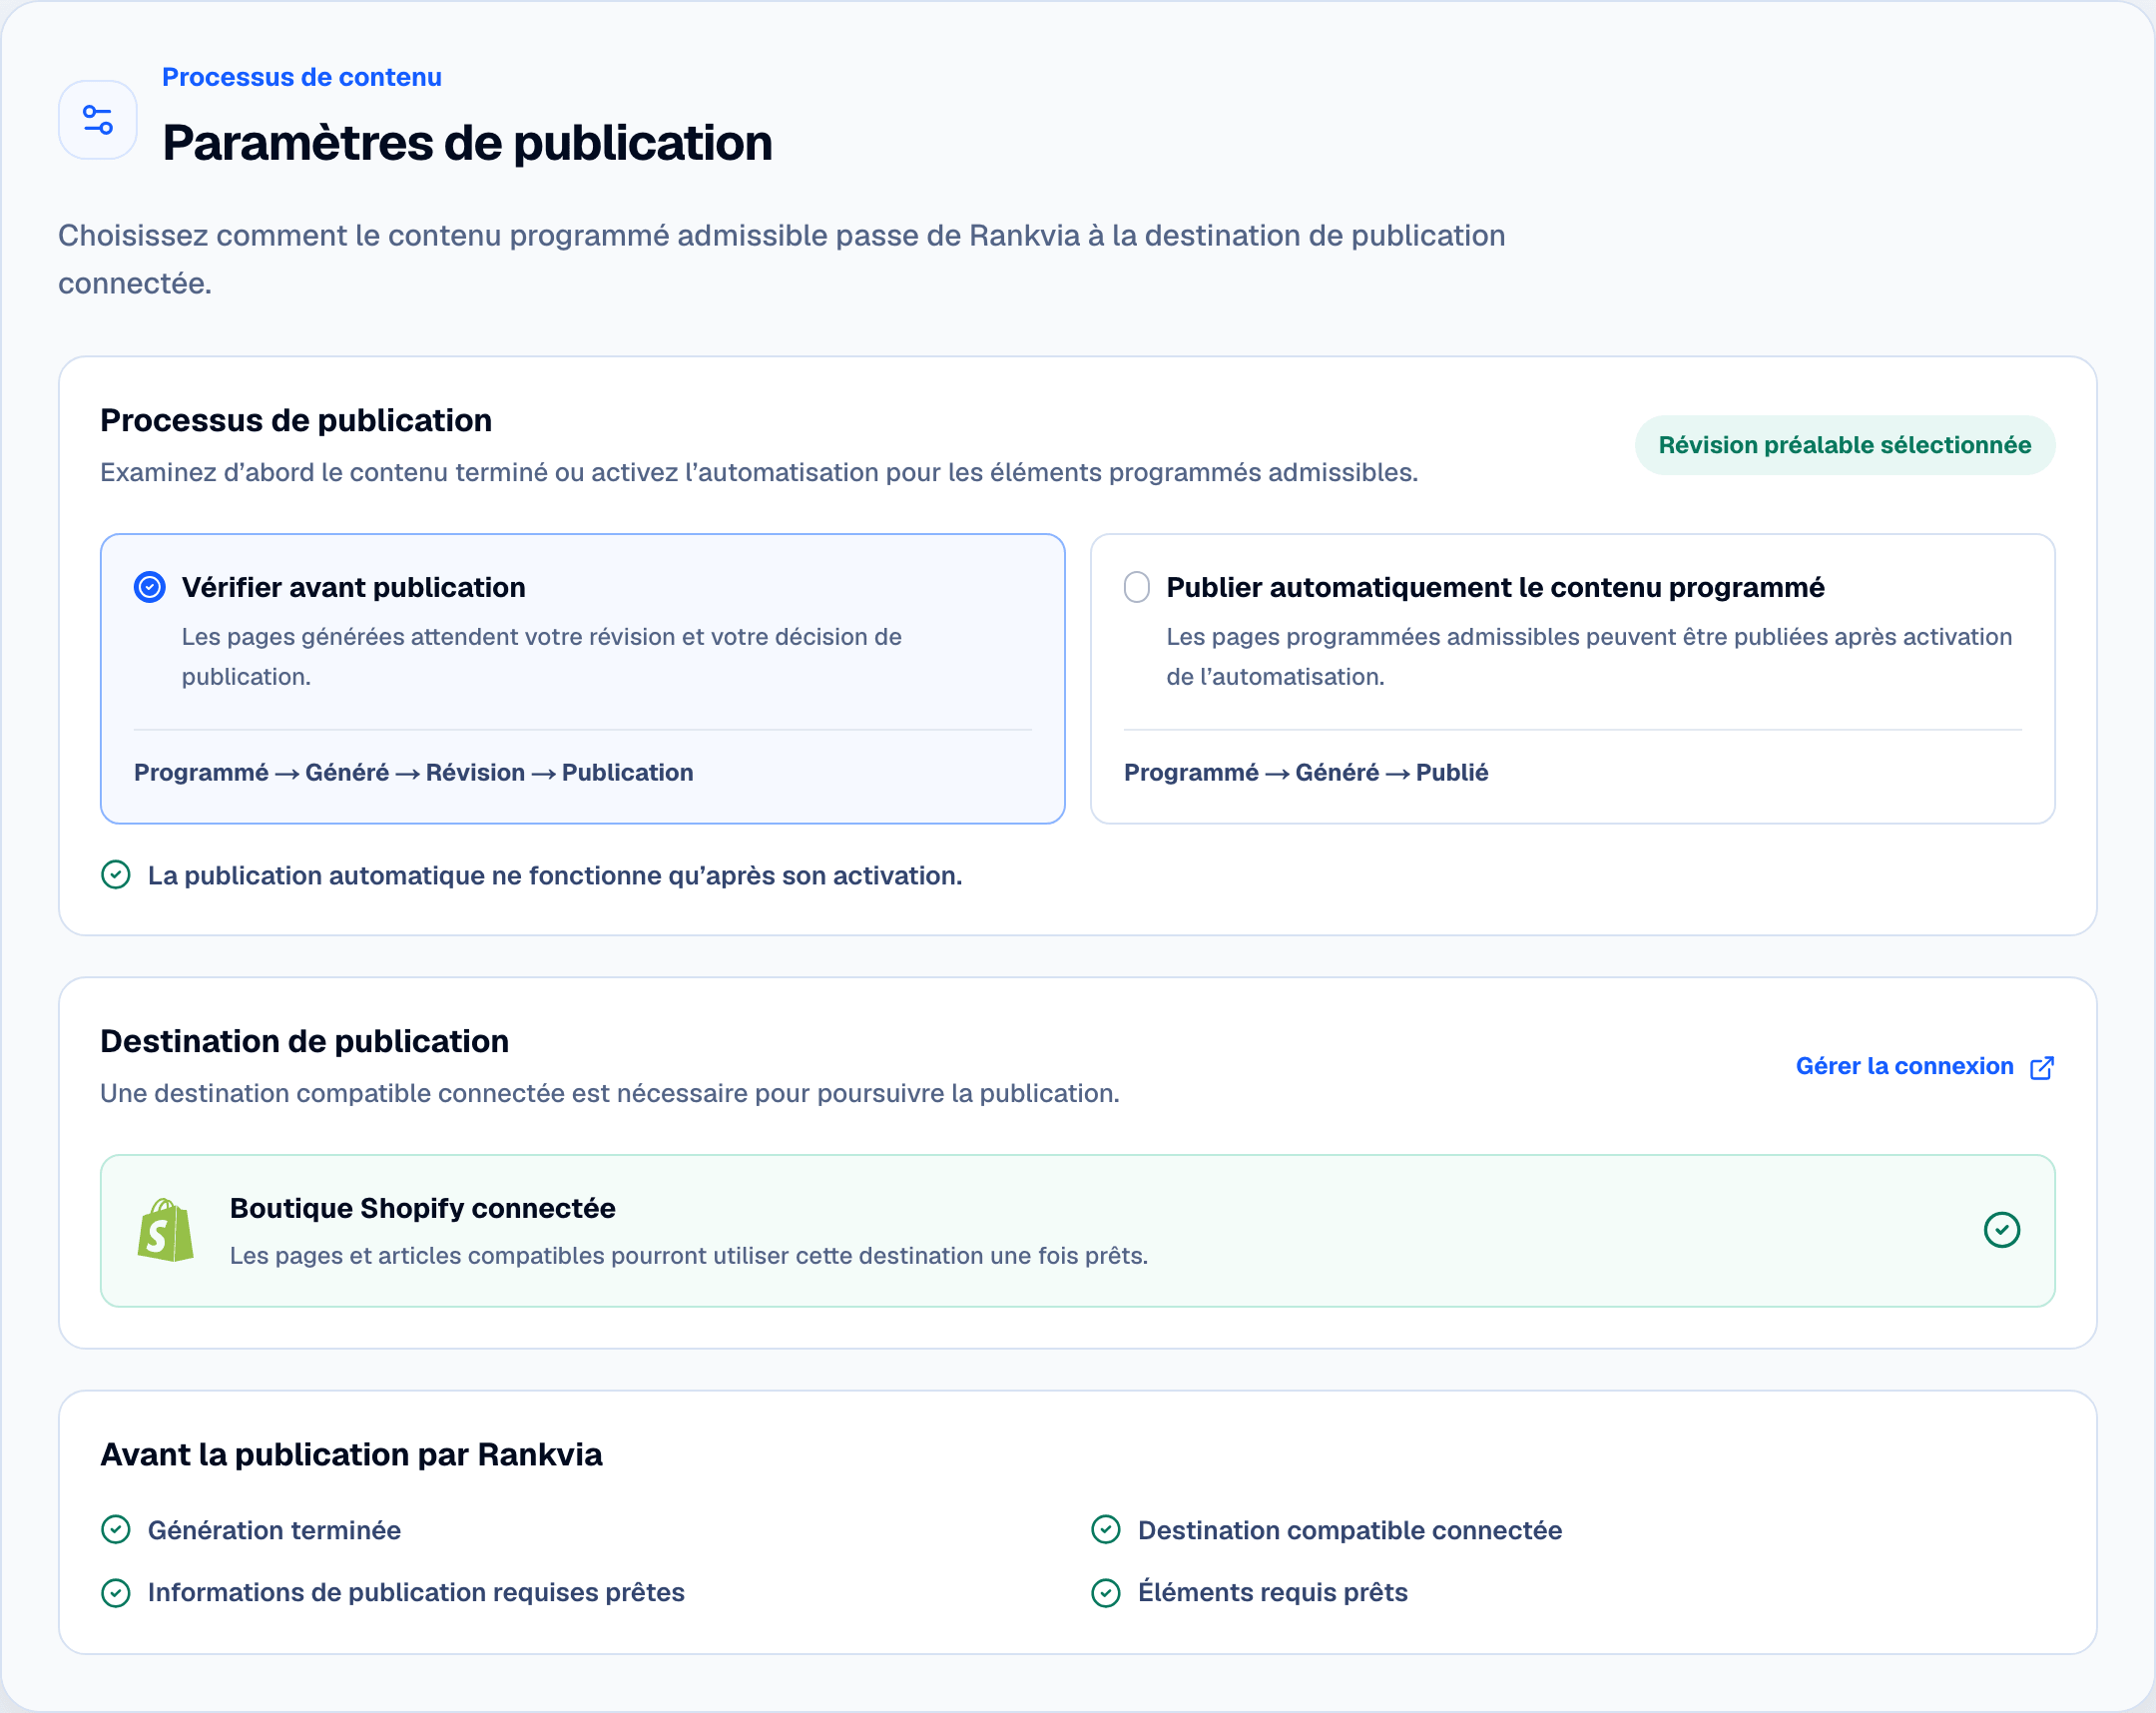Image resolution: width=2156 pixels, height=1713 pixels.
Task: Click the Destination compatible connectée text
Action: pos(1349,1530)
